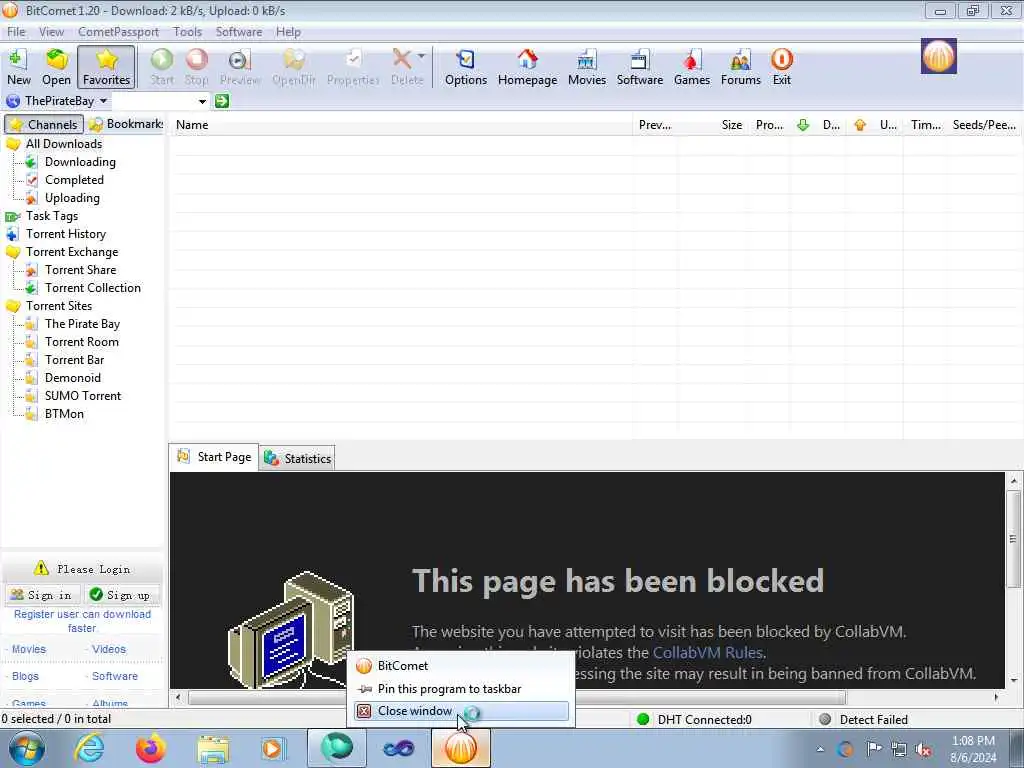Choose Close window in jump list
Image resolution: width=1024 pixels, height=768 pixels.
tap(461, 711)
